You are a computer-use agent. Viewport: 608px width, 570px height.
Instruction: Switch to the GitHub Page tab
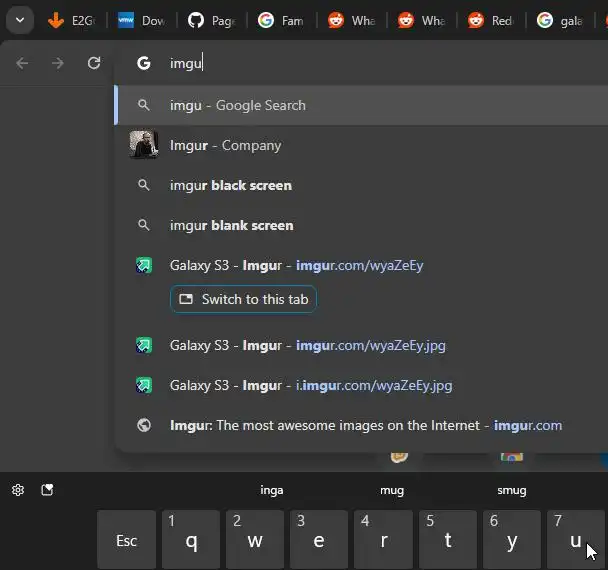[x=212, y=20]
